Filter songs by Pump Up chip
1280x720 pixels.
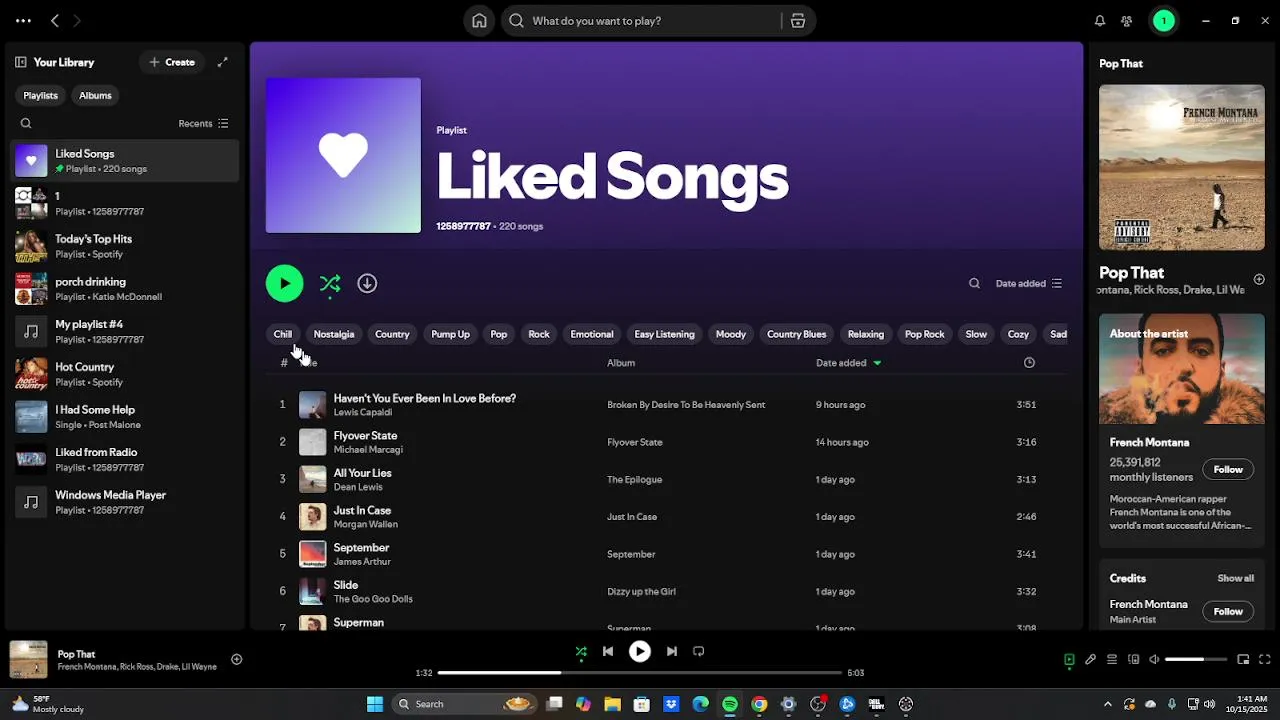pos(450,335)
